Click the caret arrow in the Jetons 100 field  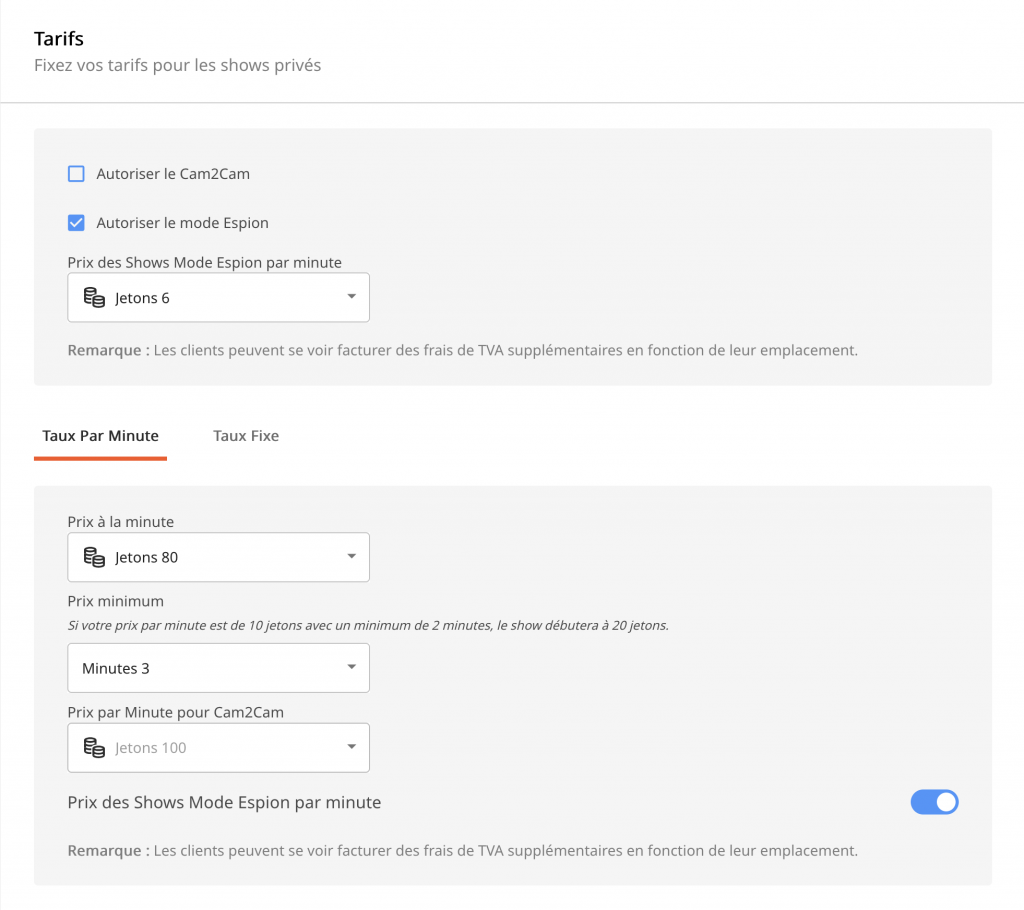pos(351,748)
